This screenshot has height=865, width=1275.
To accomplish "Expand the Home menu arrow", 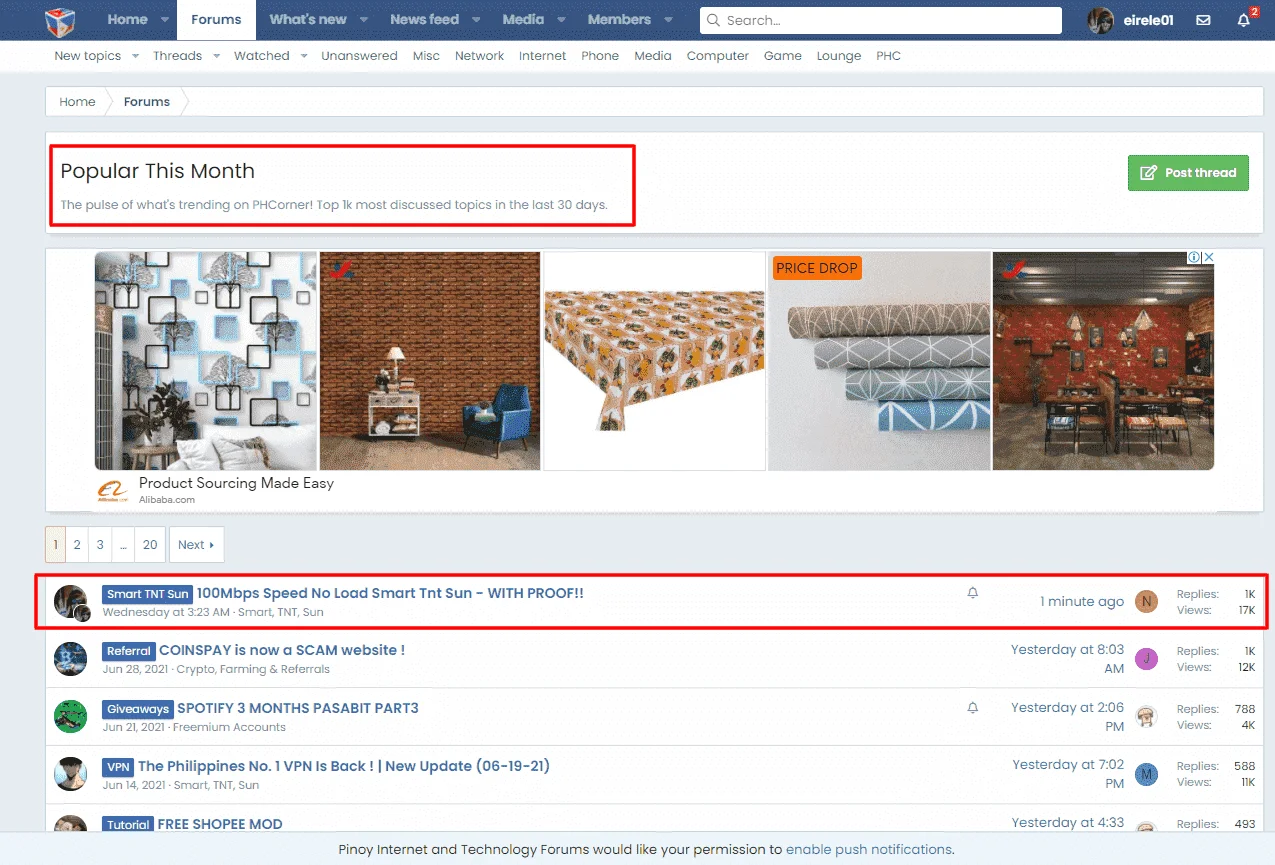I will point(165,20).
